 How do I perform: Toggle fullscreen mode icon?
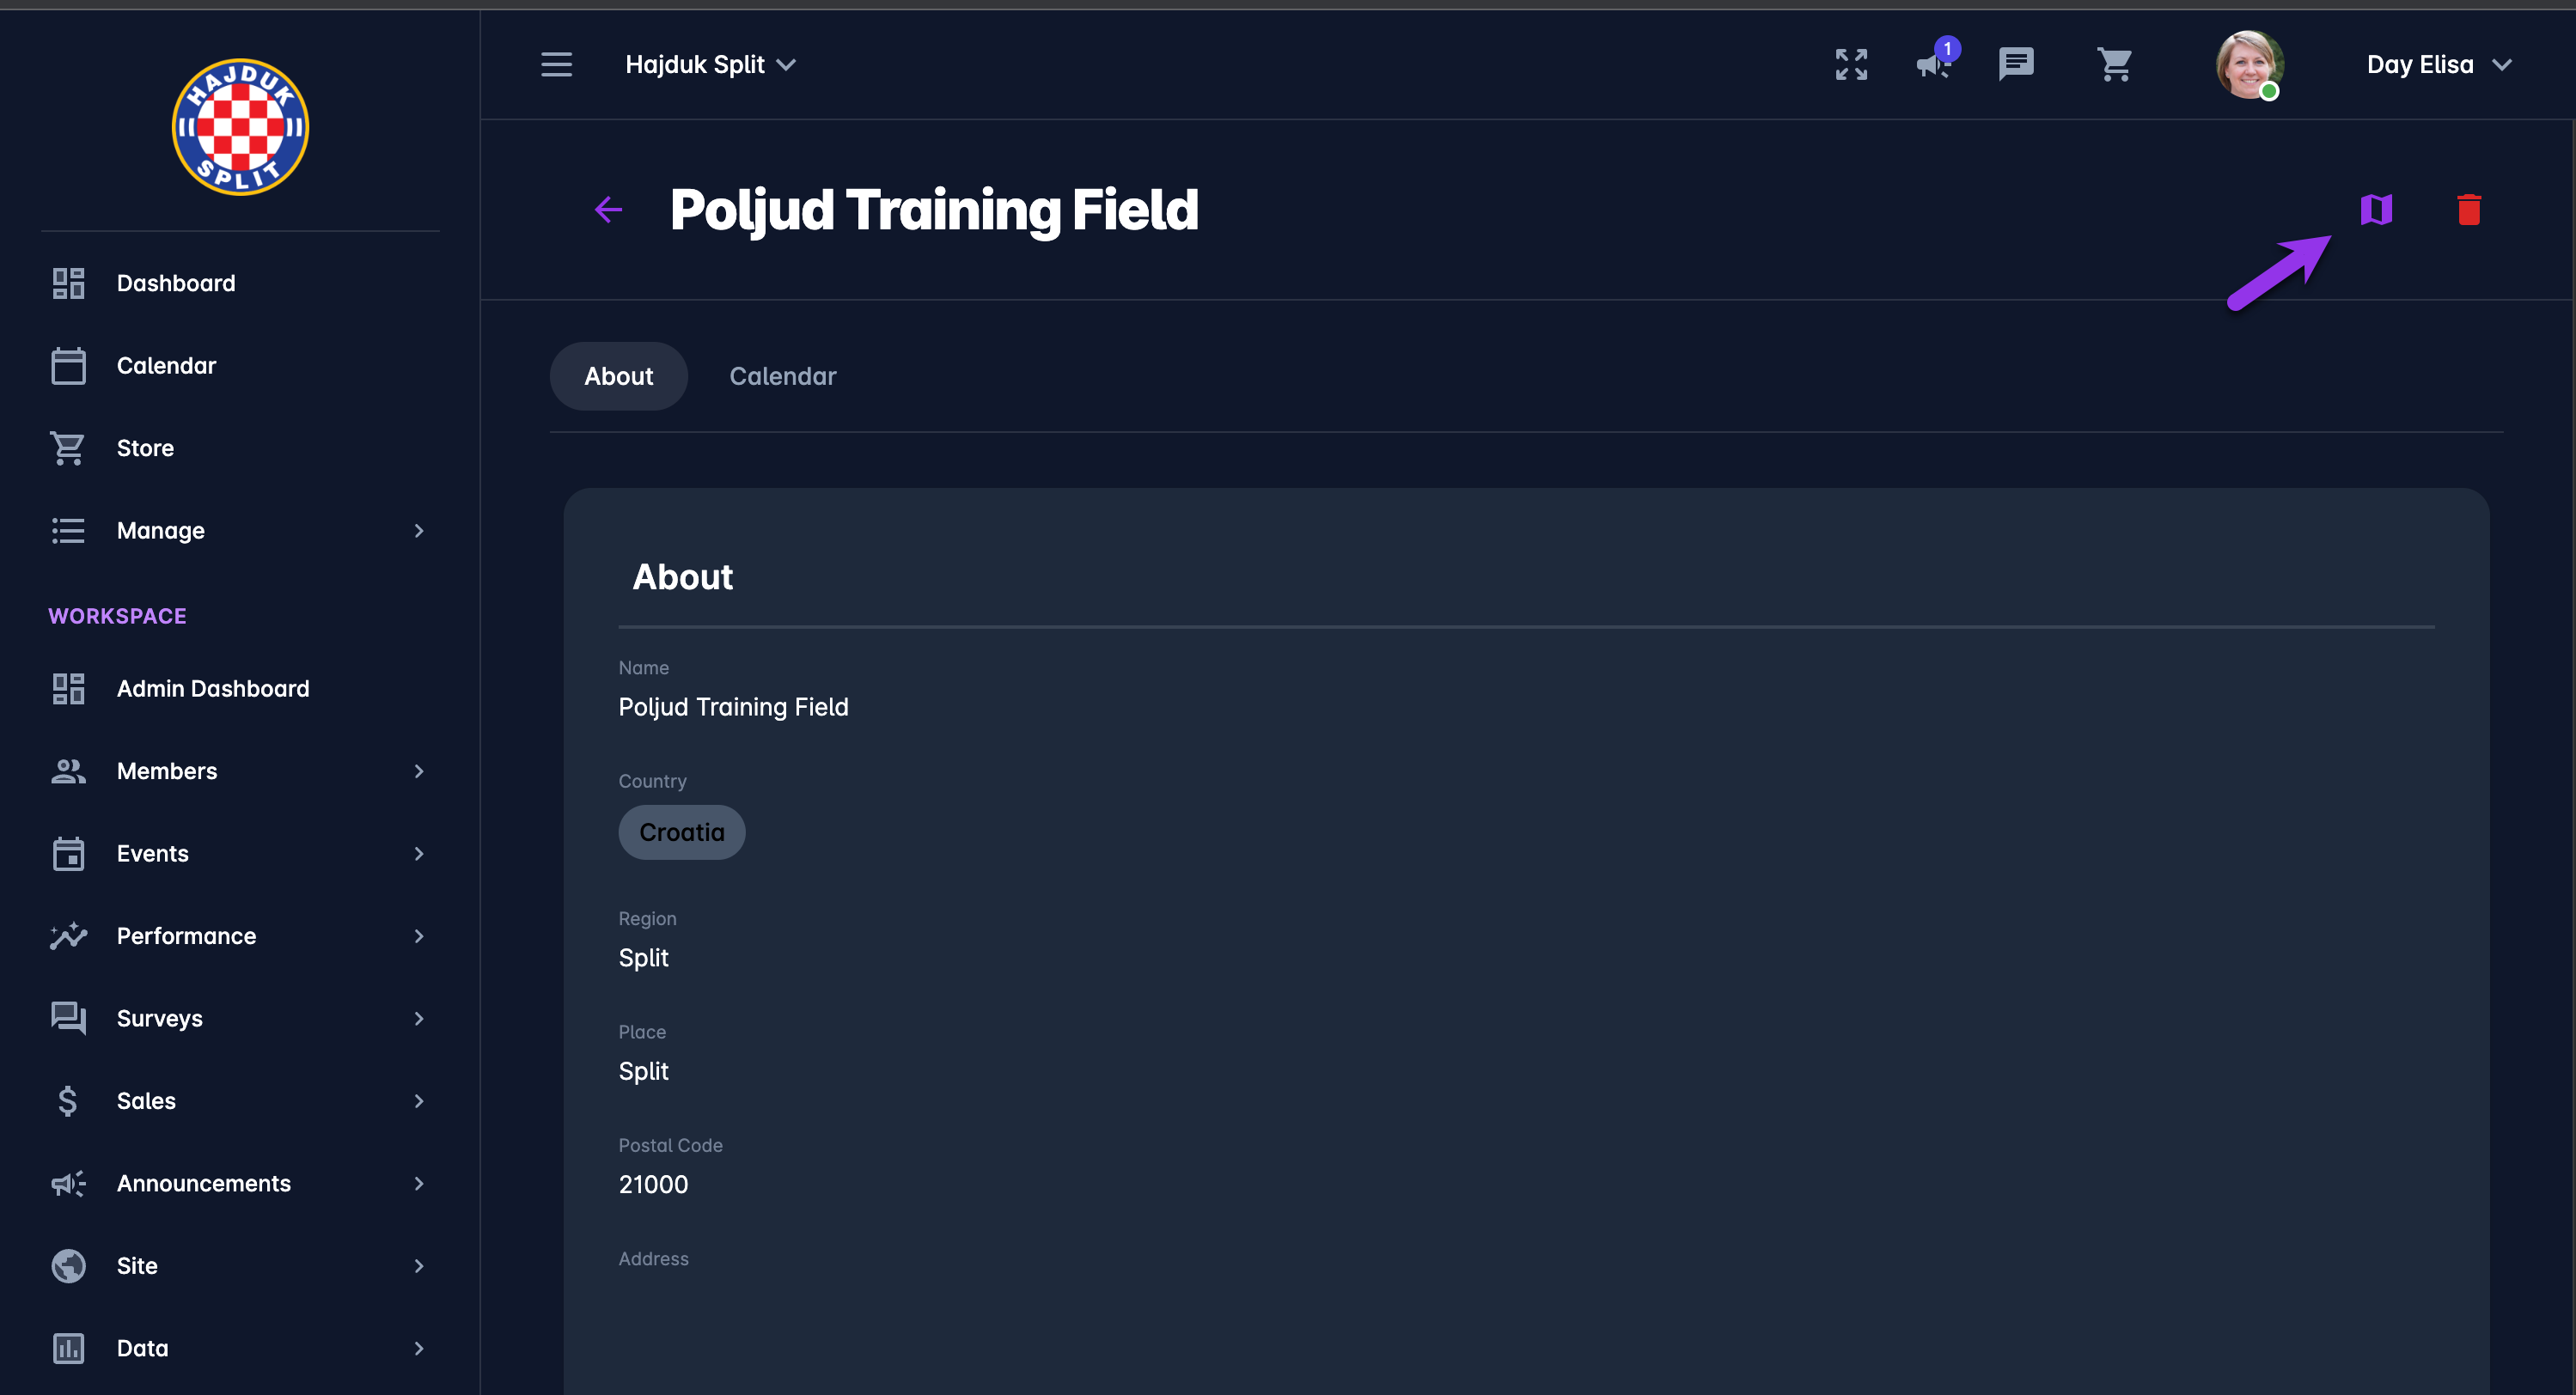(x=1851, y=65)
